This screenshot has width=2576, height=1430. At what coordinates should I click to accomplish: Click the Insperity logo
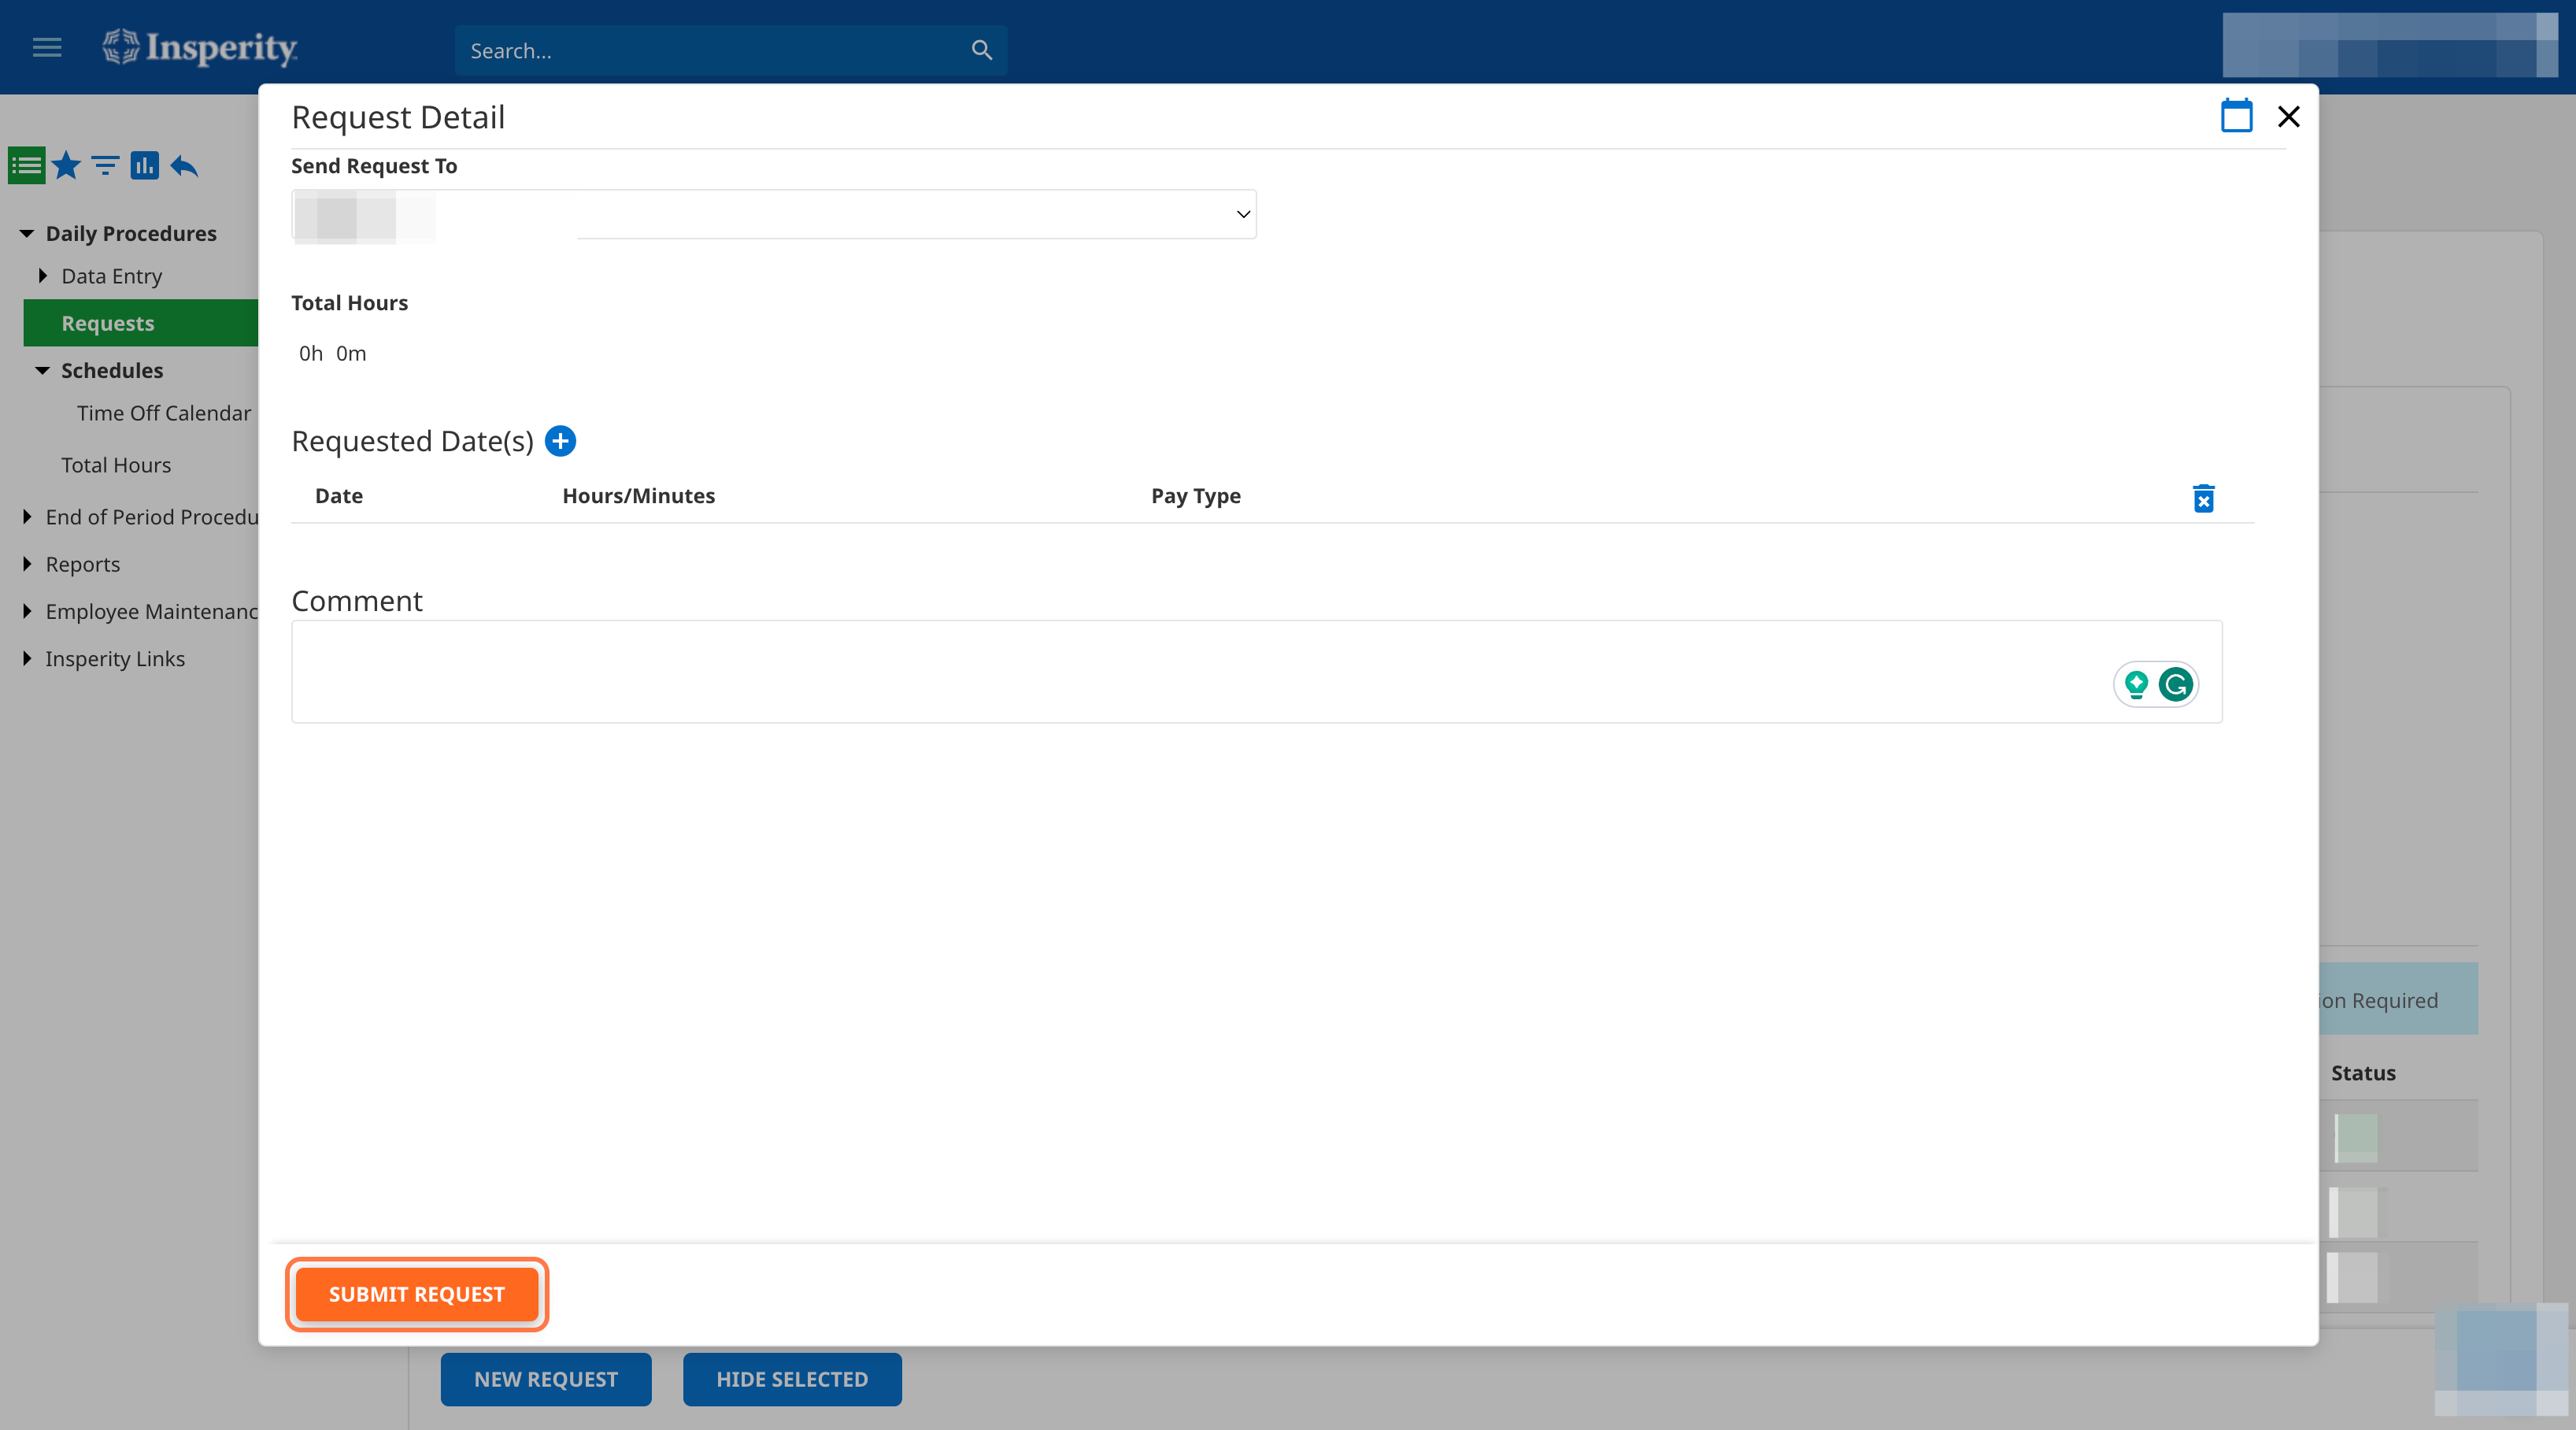[x=200, y=47]
